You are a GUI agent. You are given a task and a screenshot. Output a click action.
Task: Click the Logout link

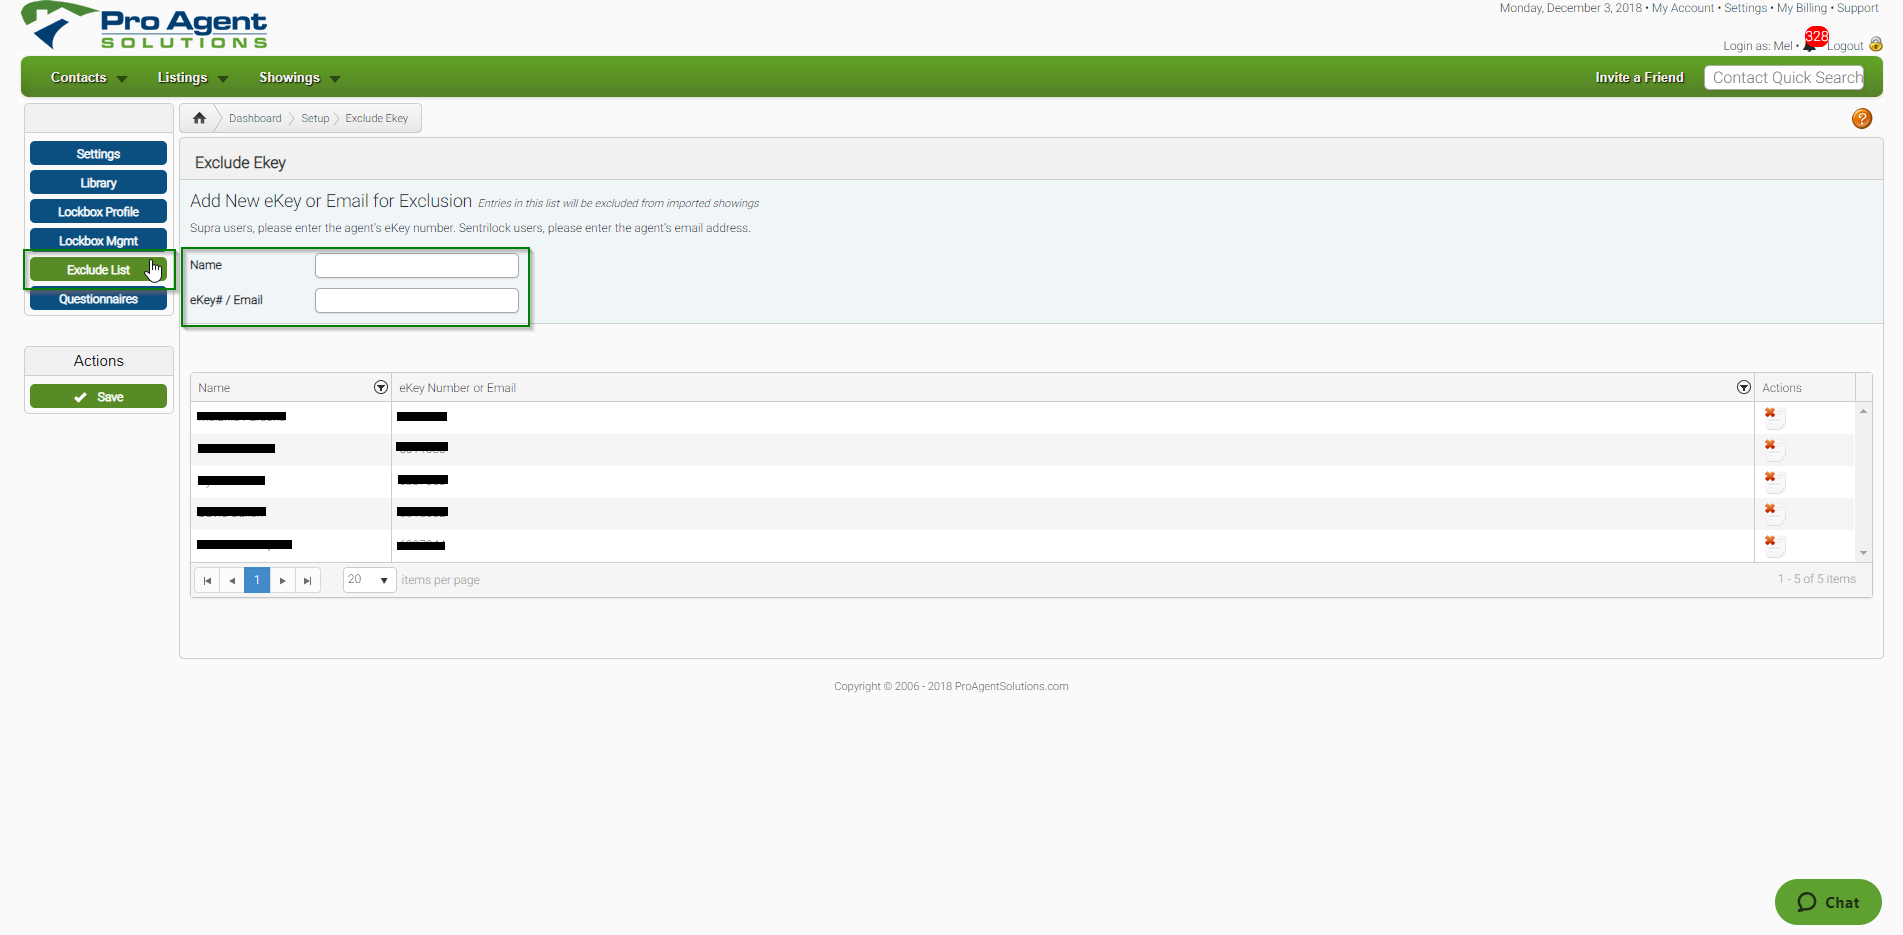click(1847, 46)
